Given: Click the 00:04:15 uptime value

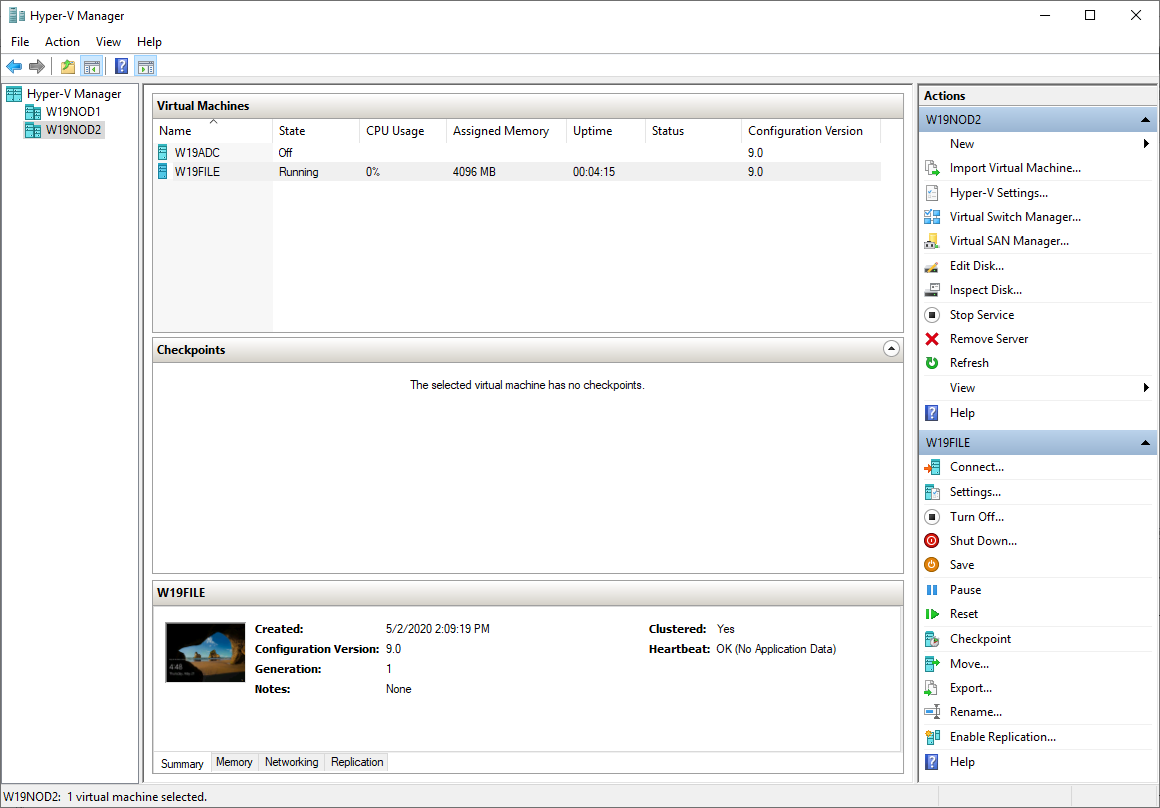Looking at the screenshot, I should (594, 172).
